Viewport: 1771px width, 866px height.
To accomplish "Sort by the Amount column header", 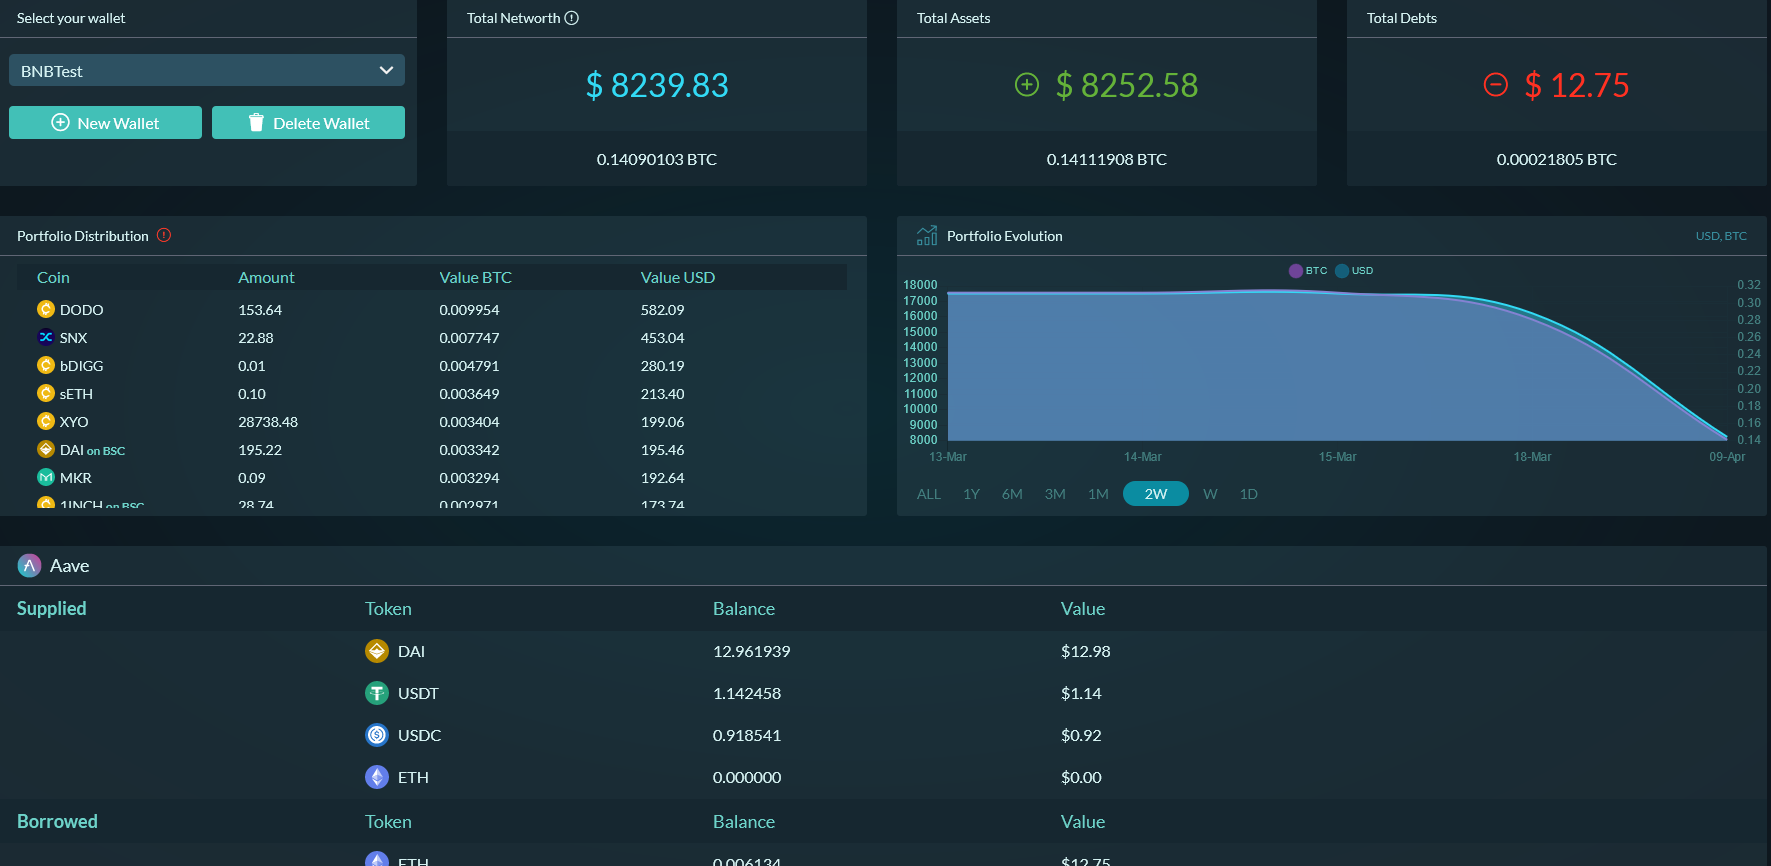I will click(x=266, y=277).
